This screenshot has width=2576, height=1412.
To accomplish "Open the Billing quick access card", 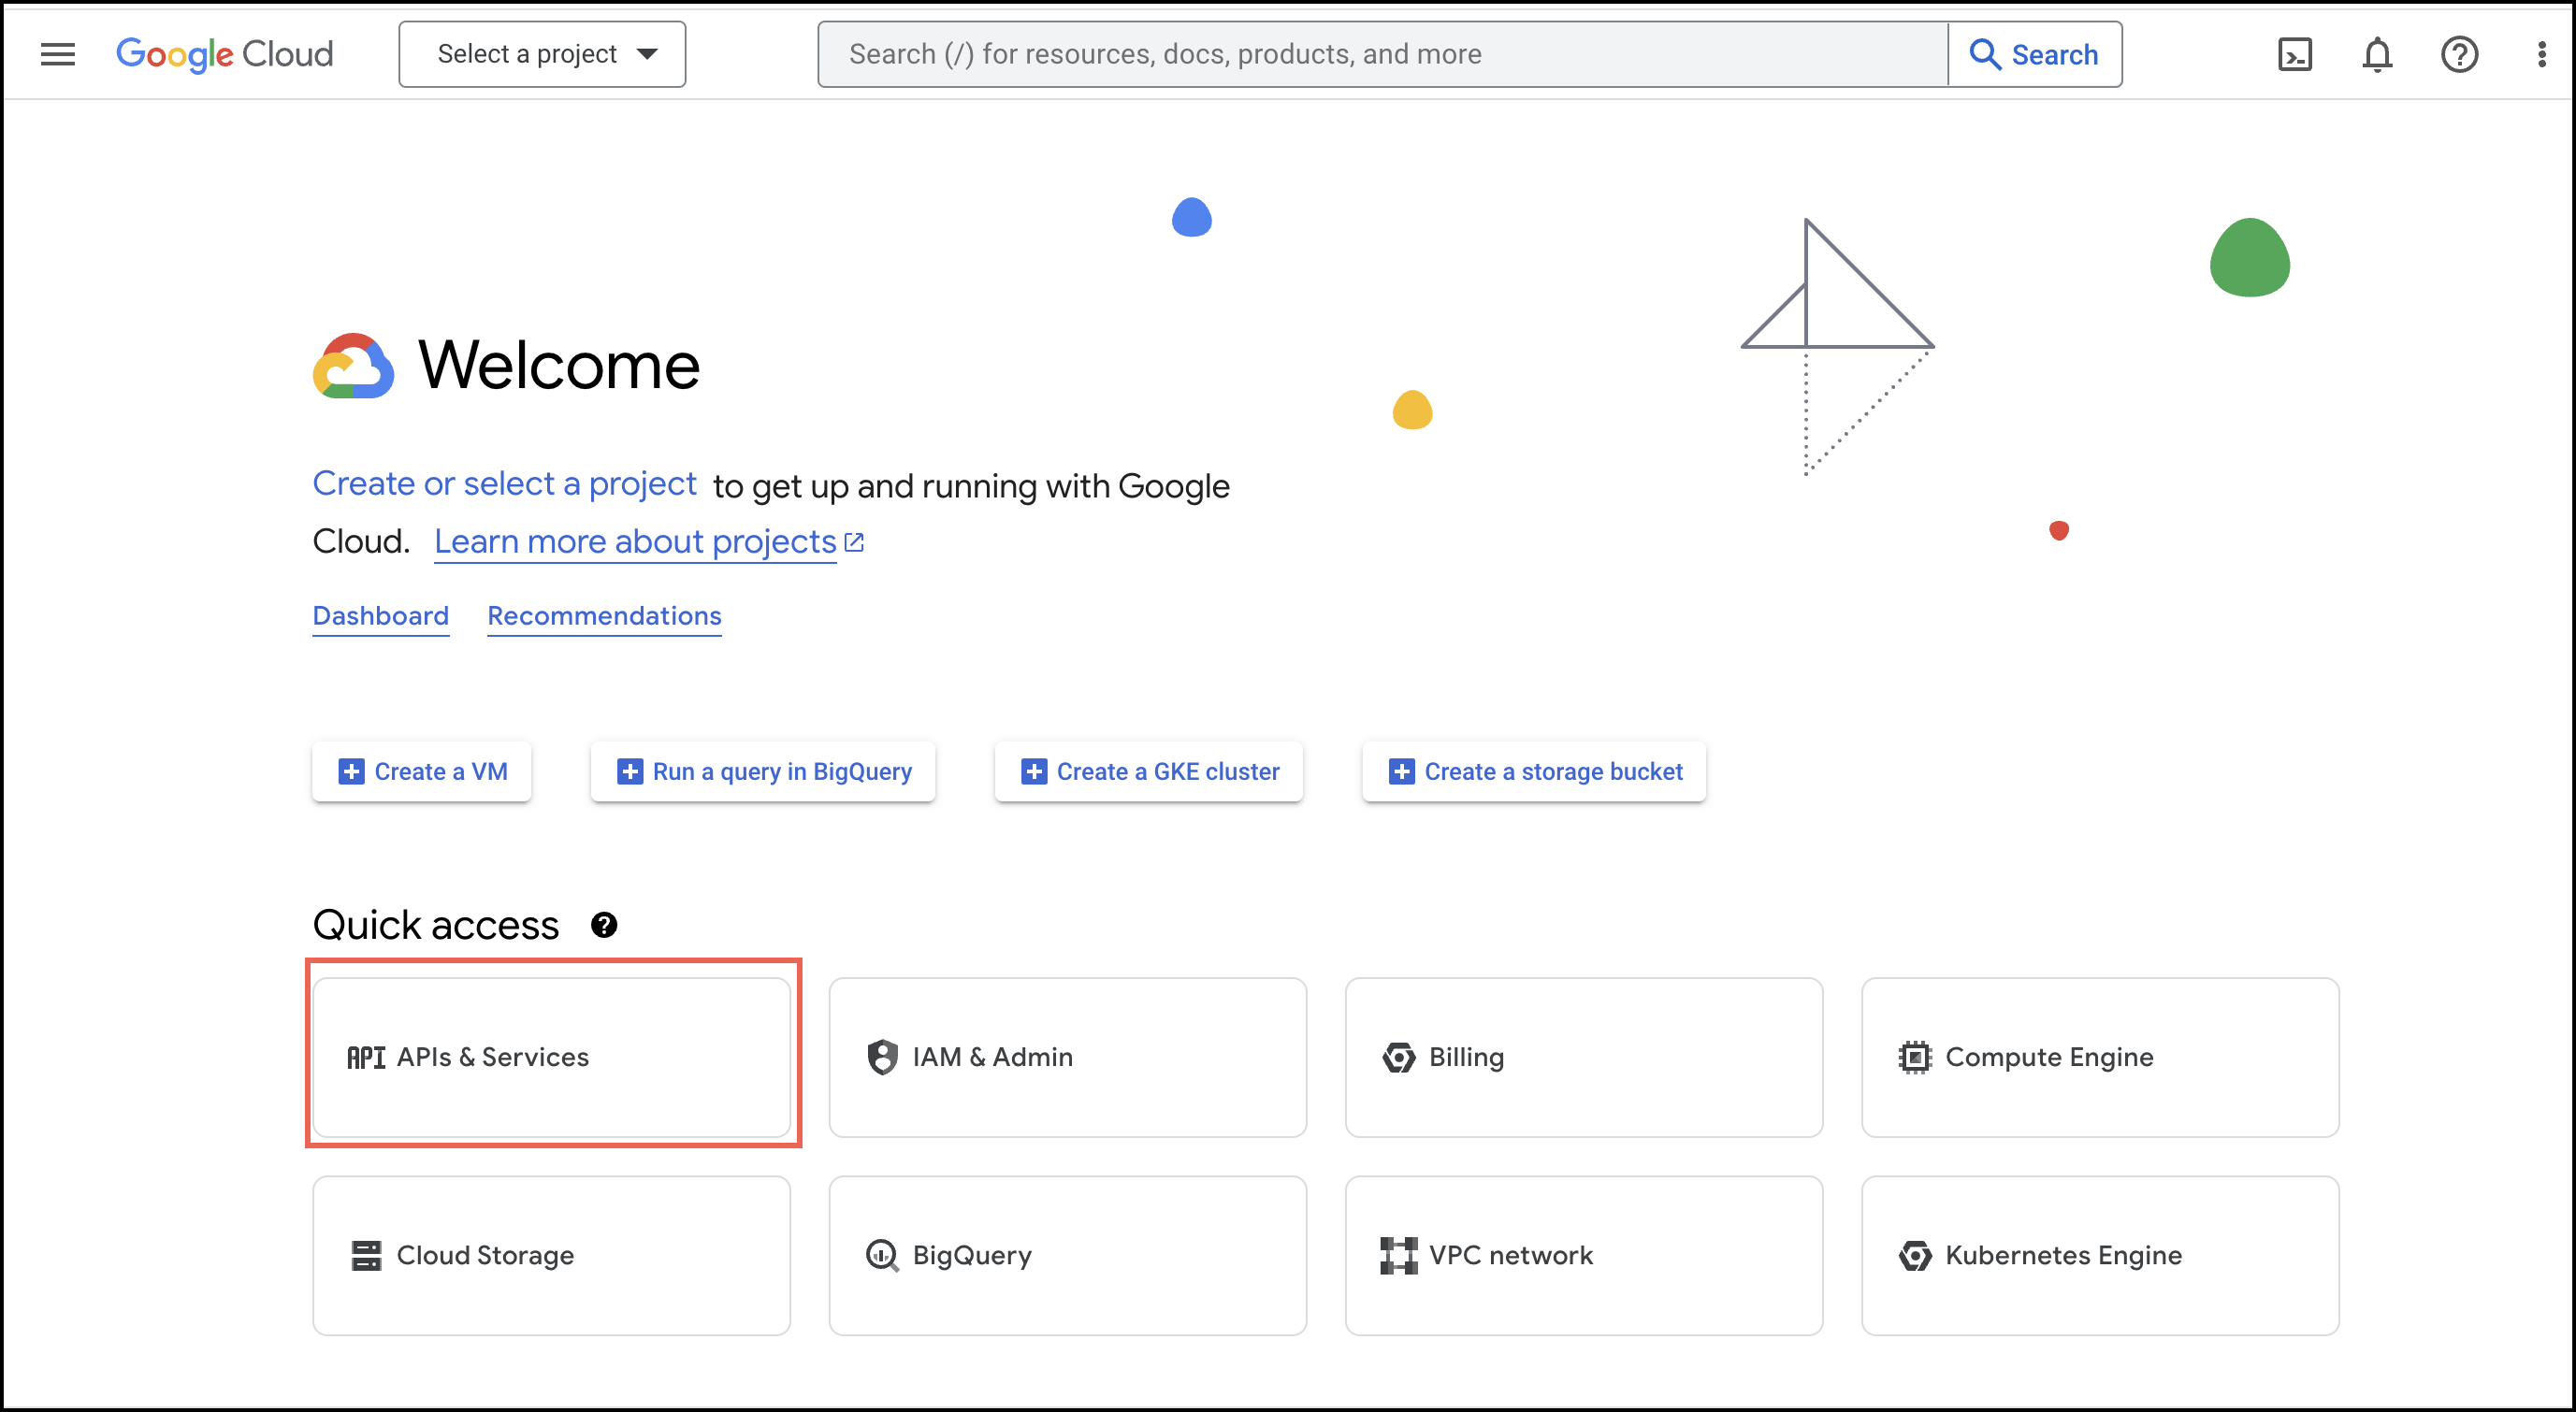I will (x=1584, y=1057).
